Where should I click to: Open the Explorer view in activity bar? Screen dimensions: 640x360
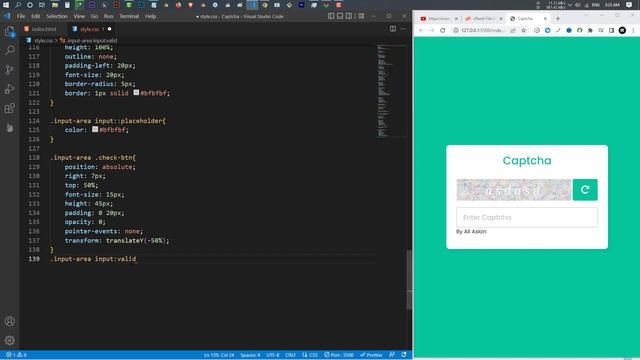(9, 31)
